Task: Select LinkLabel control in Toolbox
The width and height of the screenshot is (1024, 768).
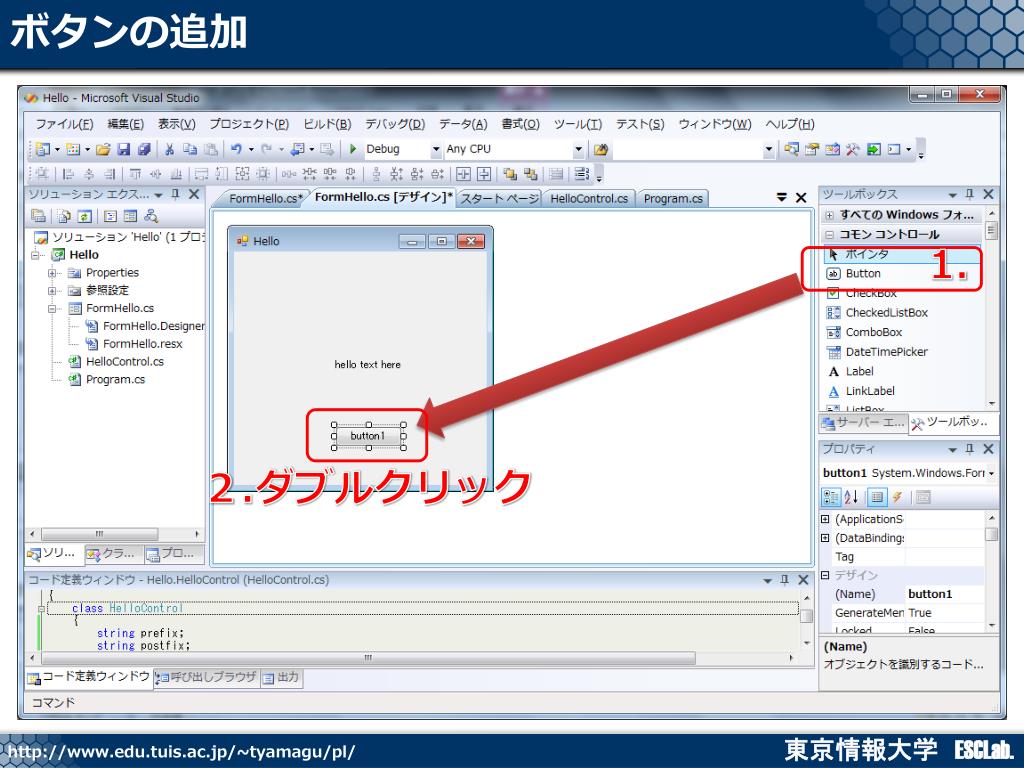Action: [x=870, y=391]
